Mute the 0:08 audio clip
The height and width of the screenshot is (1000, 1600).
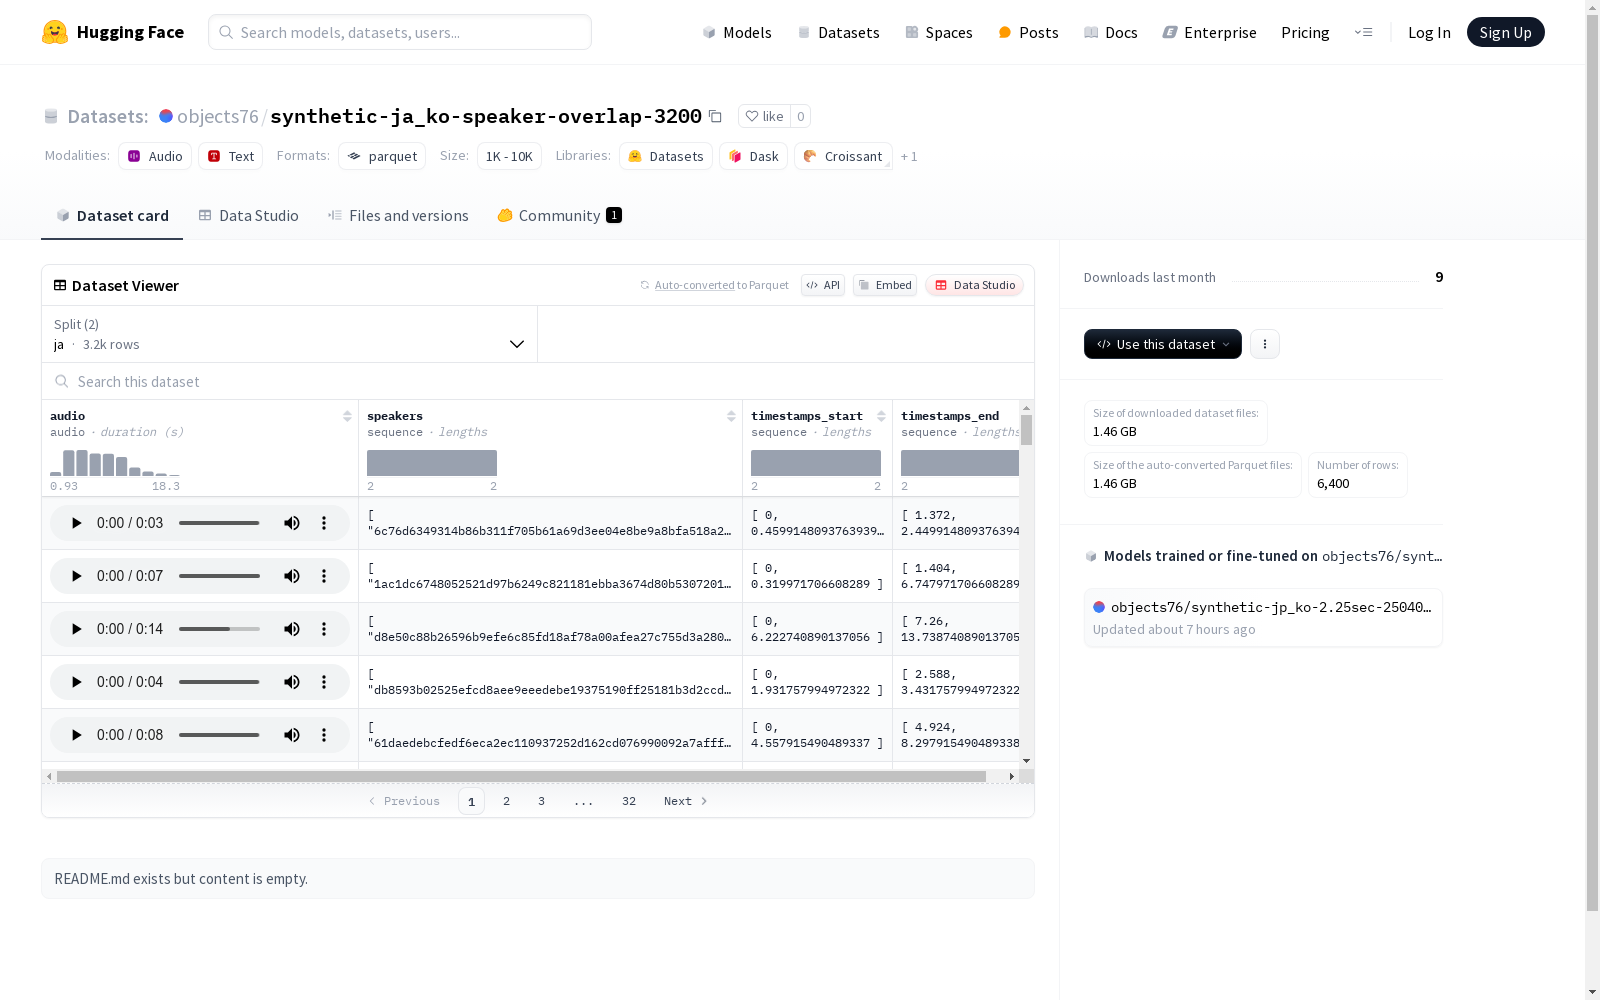coord(292,735)
